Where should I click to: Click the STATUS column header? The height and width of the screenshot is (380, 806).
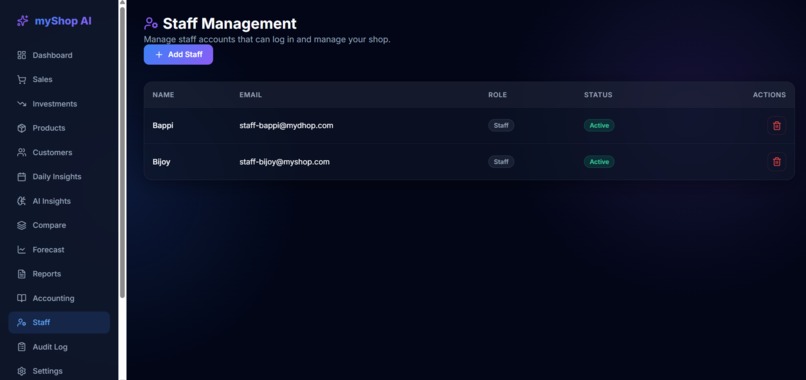click(x=598, y=95)
